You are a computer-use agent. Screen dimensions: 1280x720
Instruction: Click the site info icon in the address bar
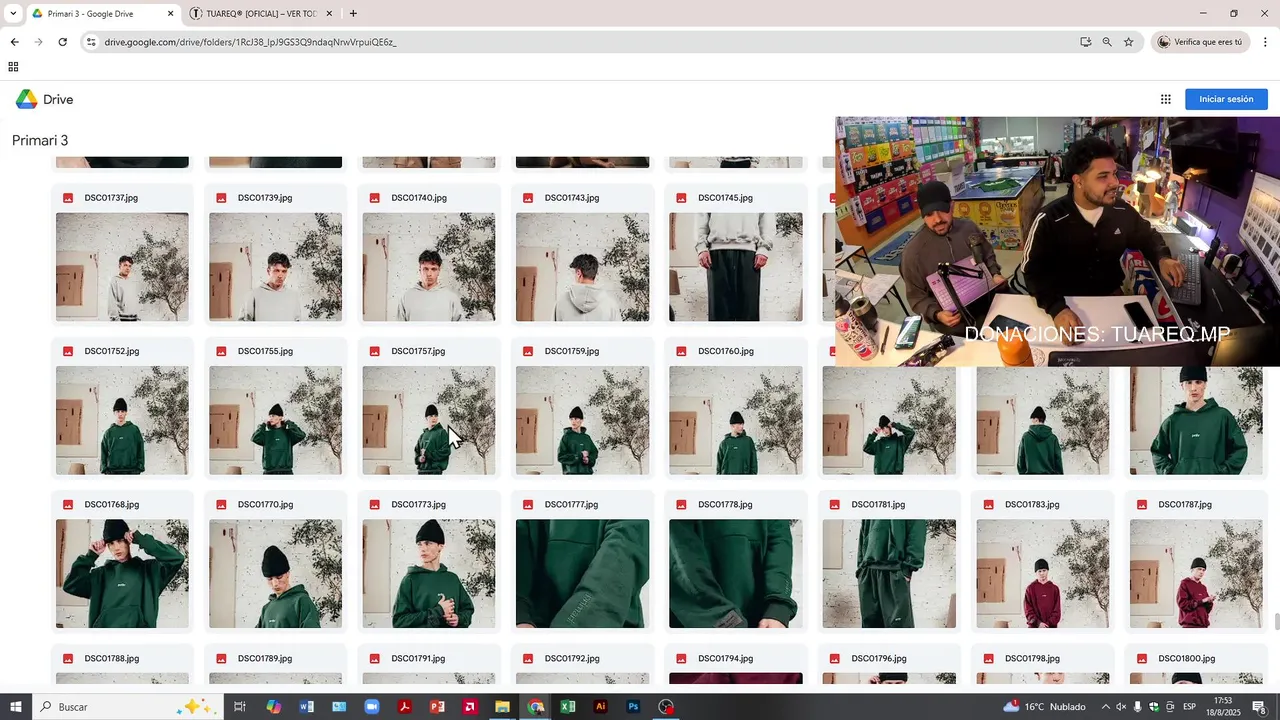coord(91,42)
